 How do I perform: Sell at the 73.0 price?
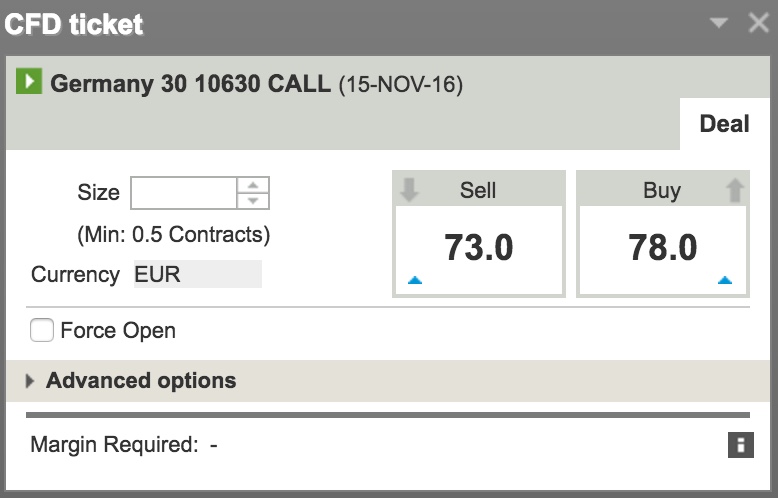[478, 248]
